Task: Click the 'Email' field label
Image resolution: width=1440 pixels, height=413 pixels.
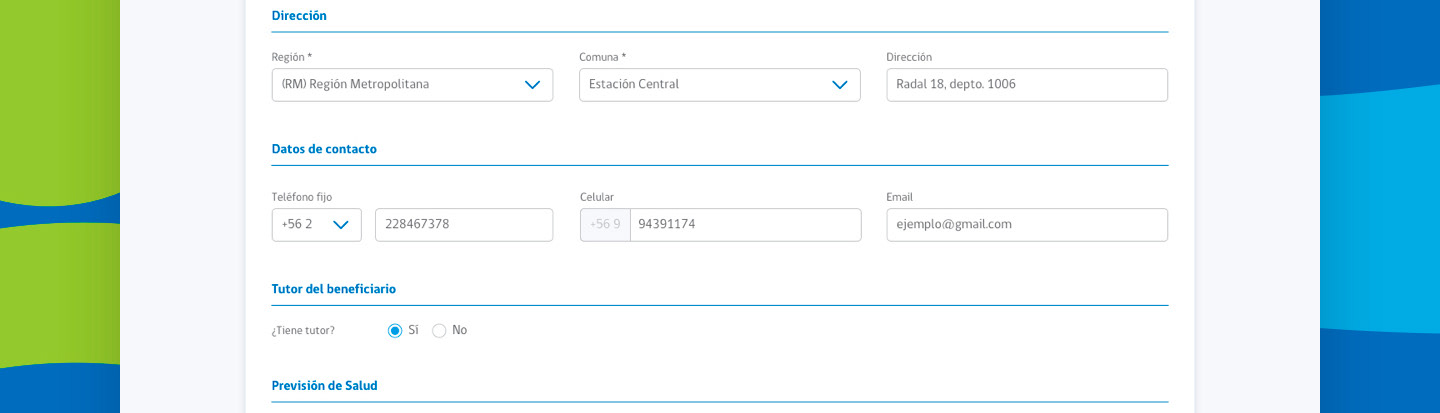Action: point(899,197)
